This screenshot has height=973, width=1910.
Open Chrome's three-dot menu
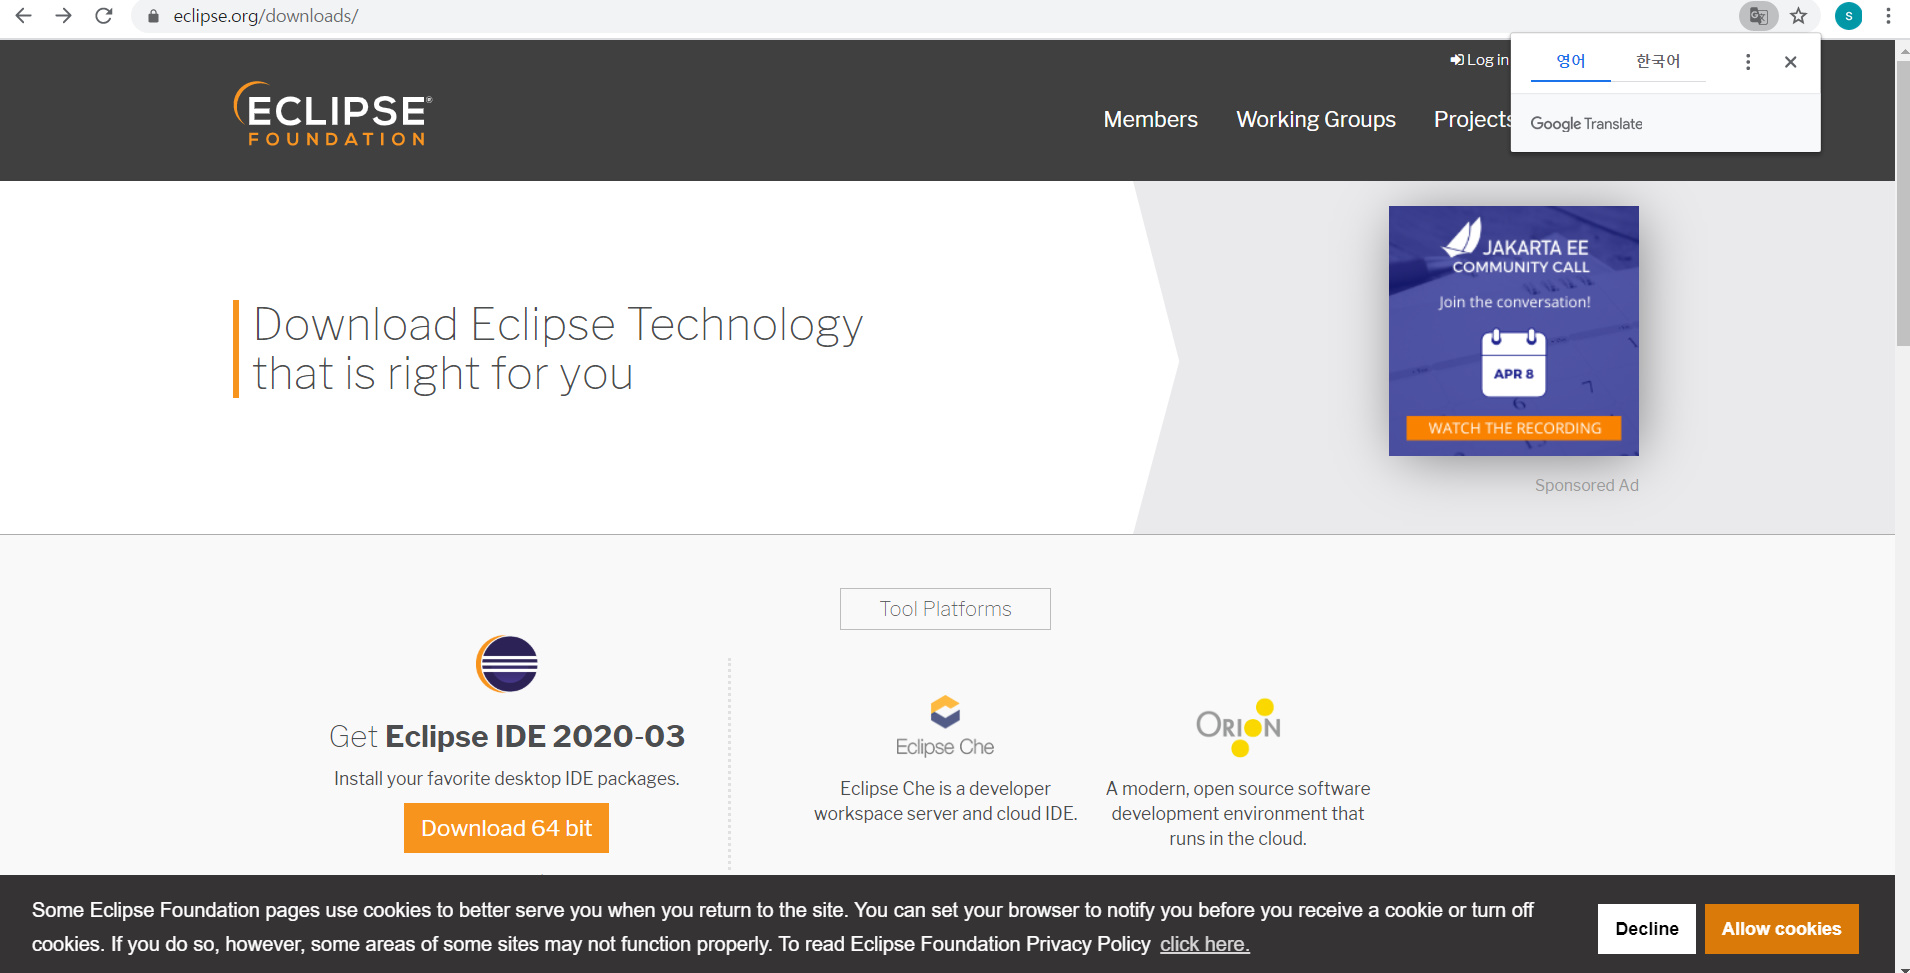tap(1888, 16)
